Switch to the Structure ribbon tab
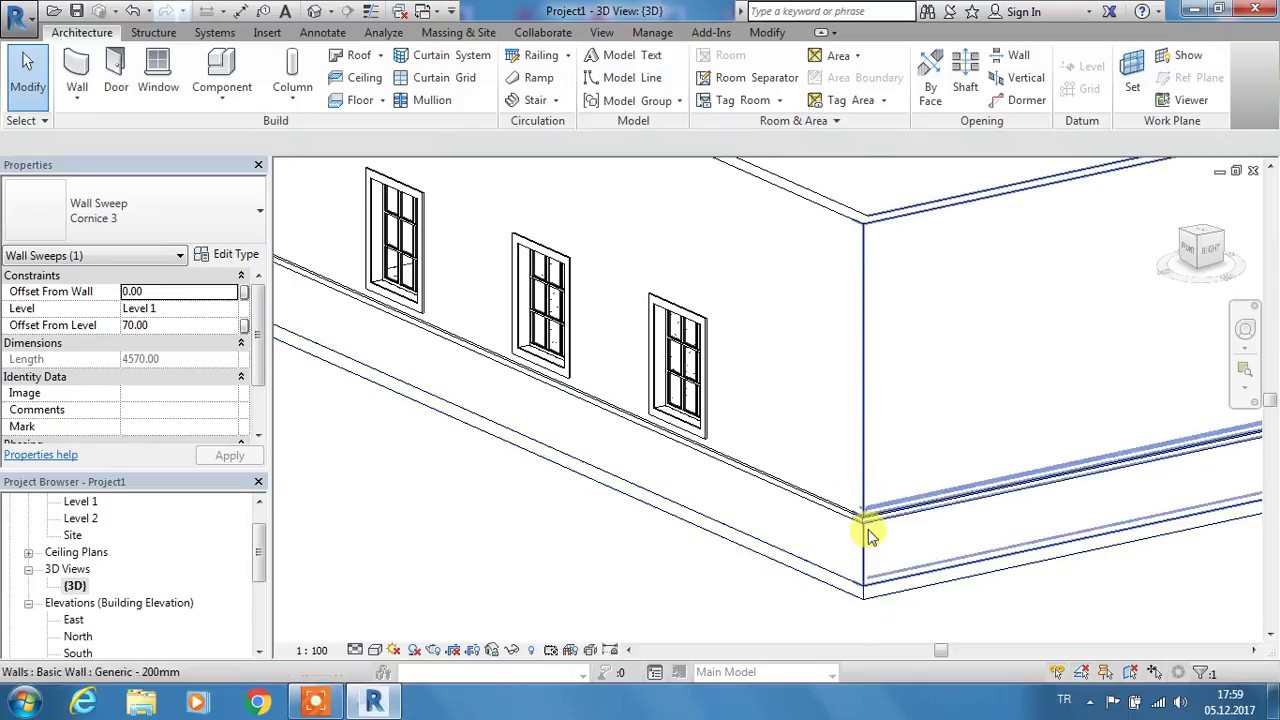 coord(153,33)
